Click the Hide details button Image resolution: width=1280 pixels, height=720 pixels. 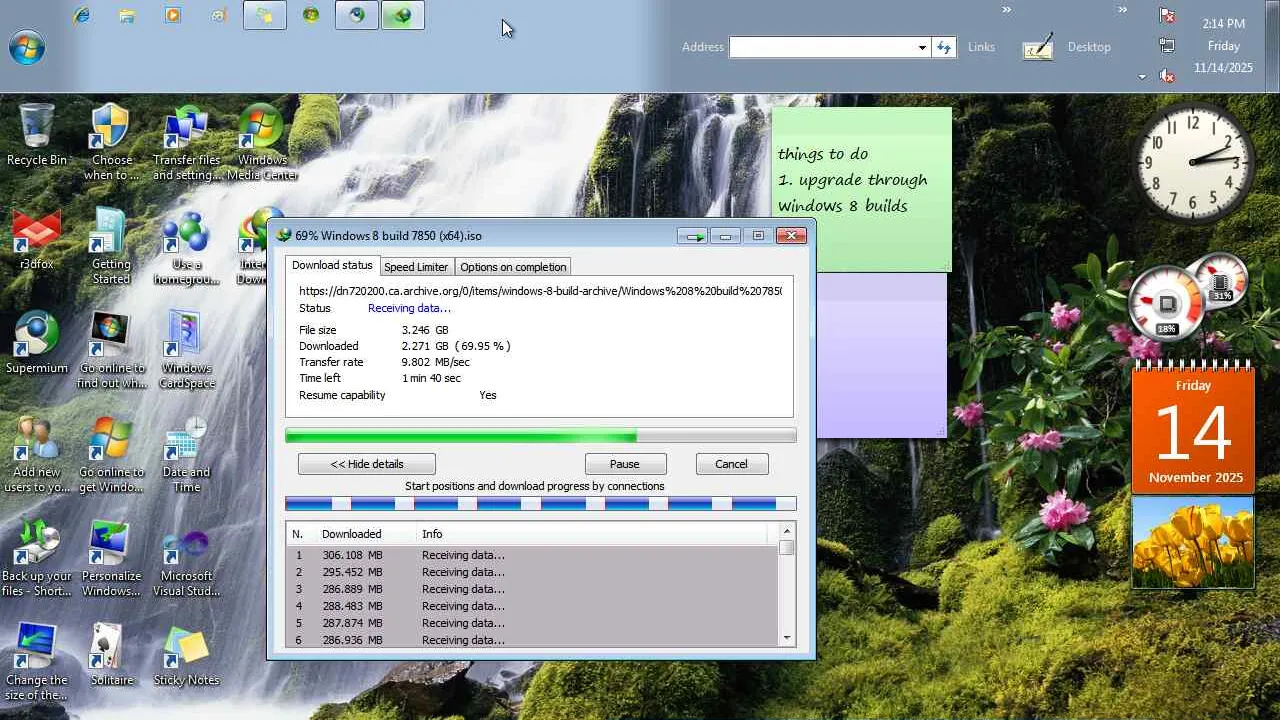[367, 464]
